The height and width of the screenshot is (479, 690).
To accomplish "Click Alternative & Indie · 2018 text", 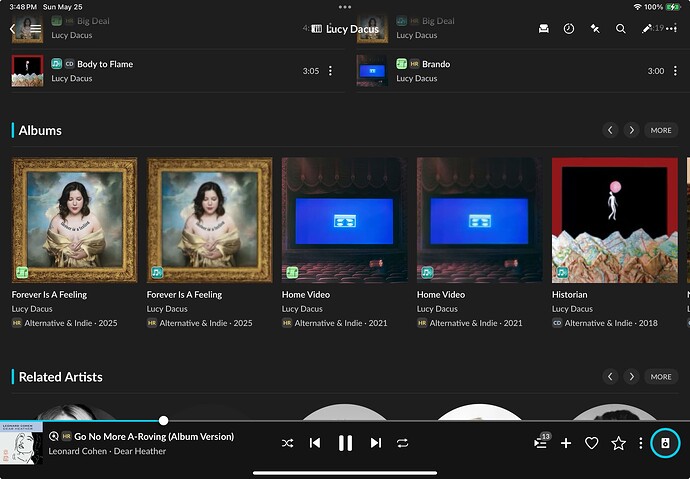I will pyautogui.click(x=611, y=323).
